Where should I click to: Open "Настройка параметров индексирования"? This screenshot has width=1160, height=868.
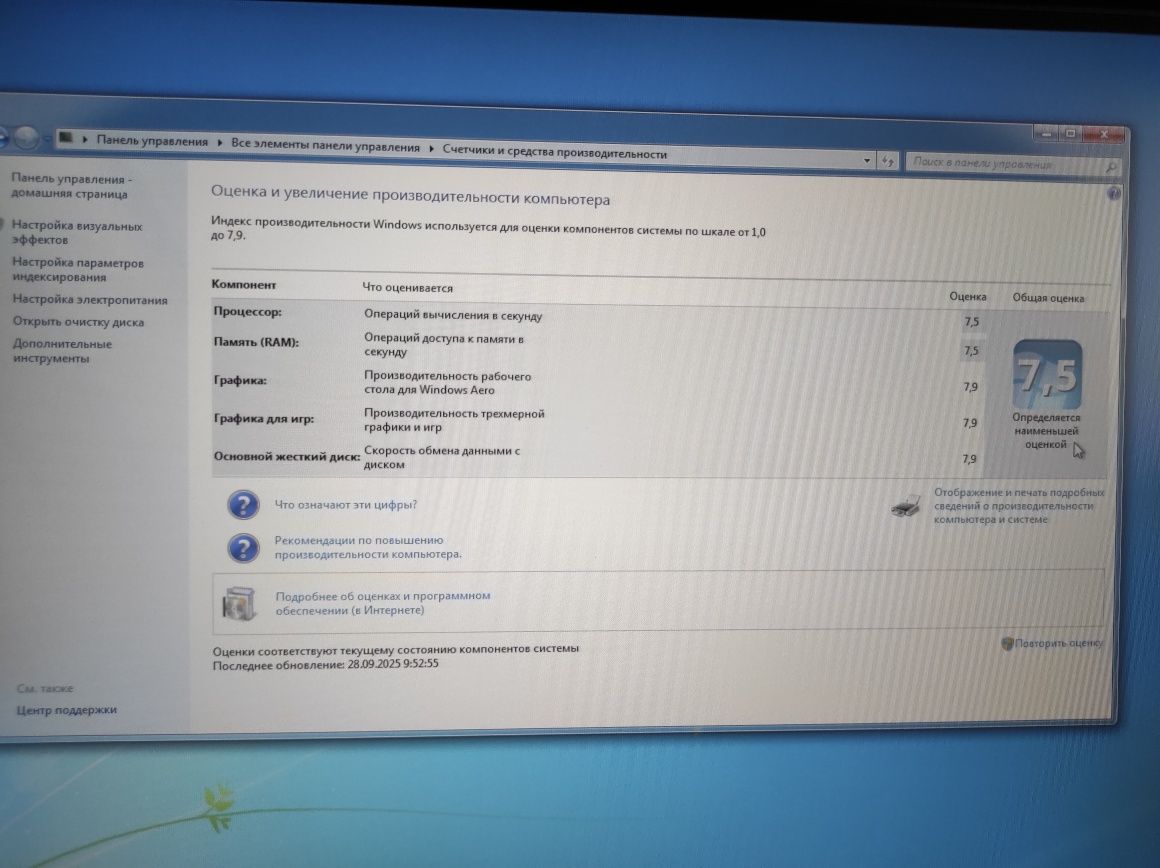point(78,269)
